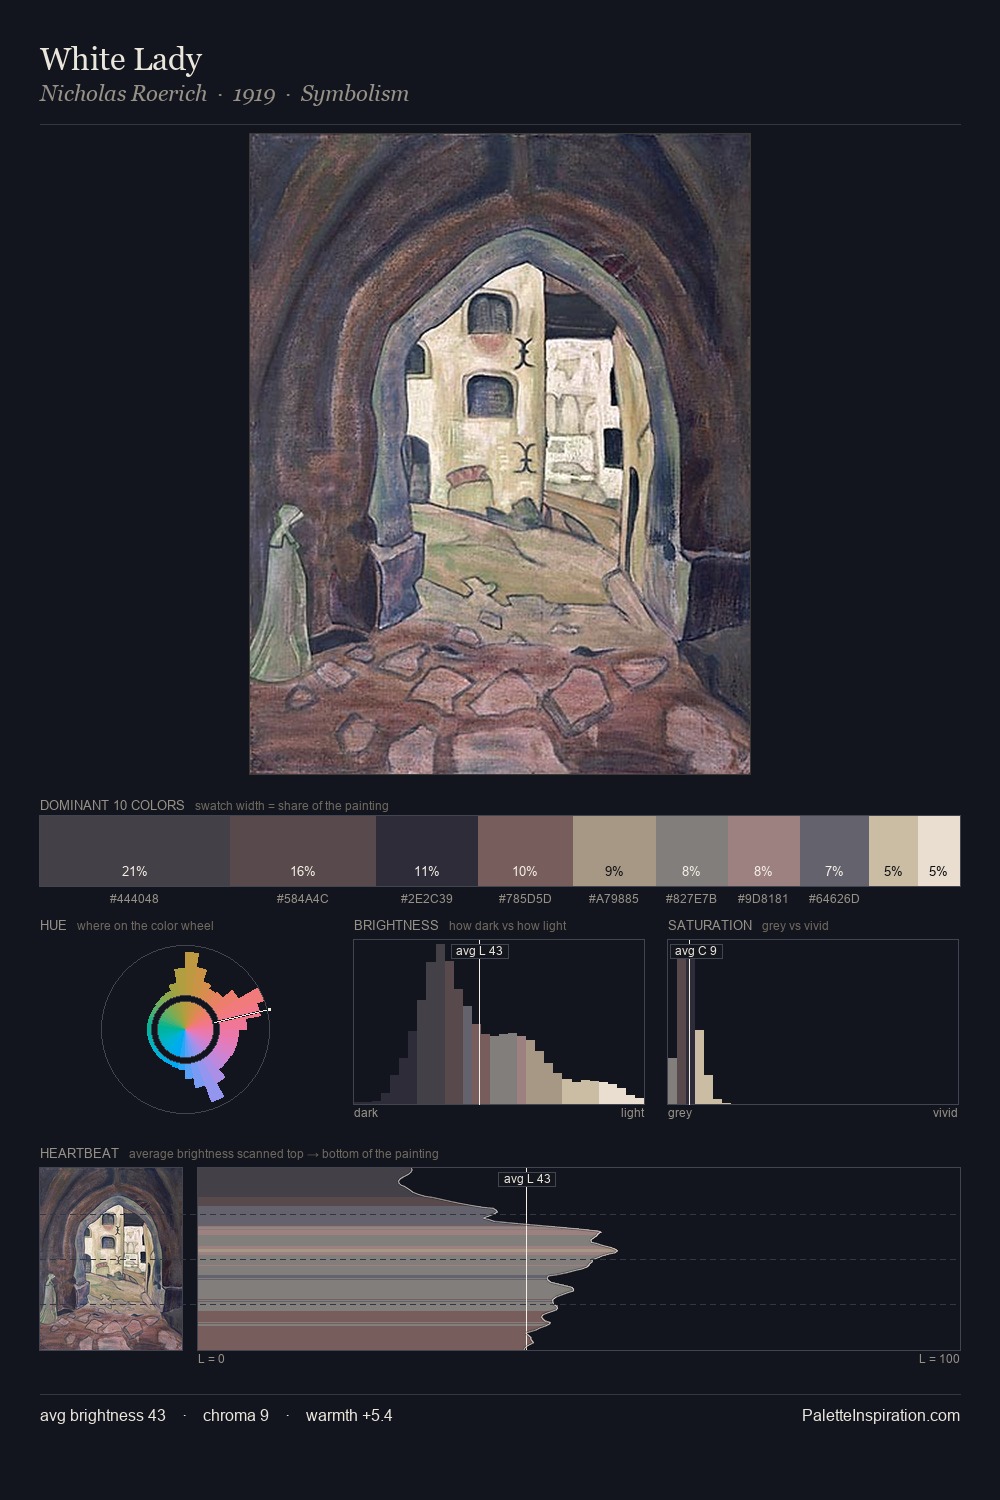Click the hex code '#785D5D'
This screenshot has height=1500, width=1000.
[x=525, y=899]
